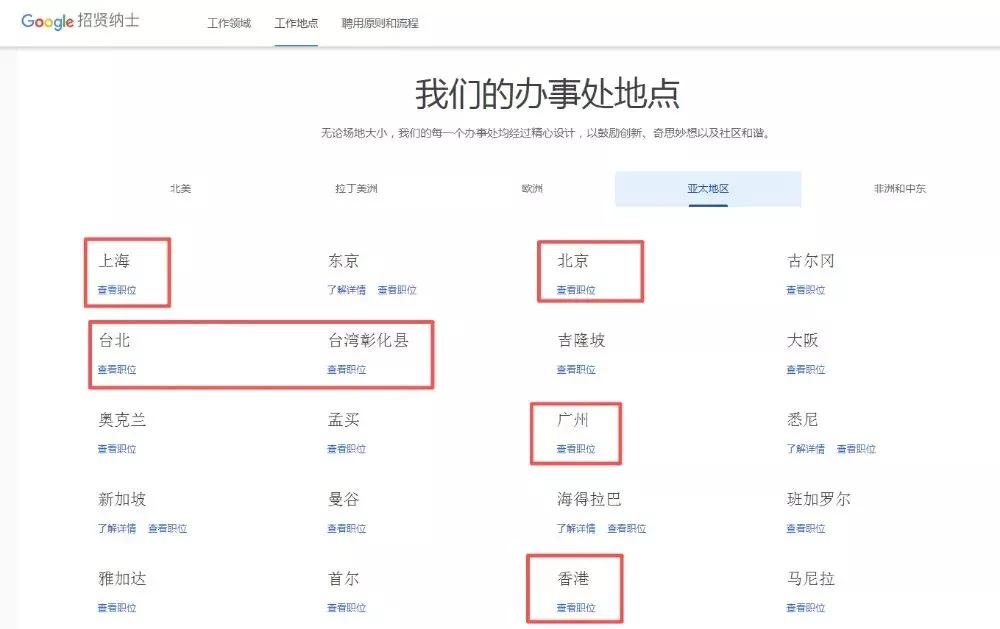The height and width of the screenshot is (629, 1000).
Task: Select the 工作地点 navigation item
Action: 296,23
